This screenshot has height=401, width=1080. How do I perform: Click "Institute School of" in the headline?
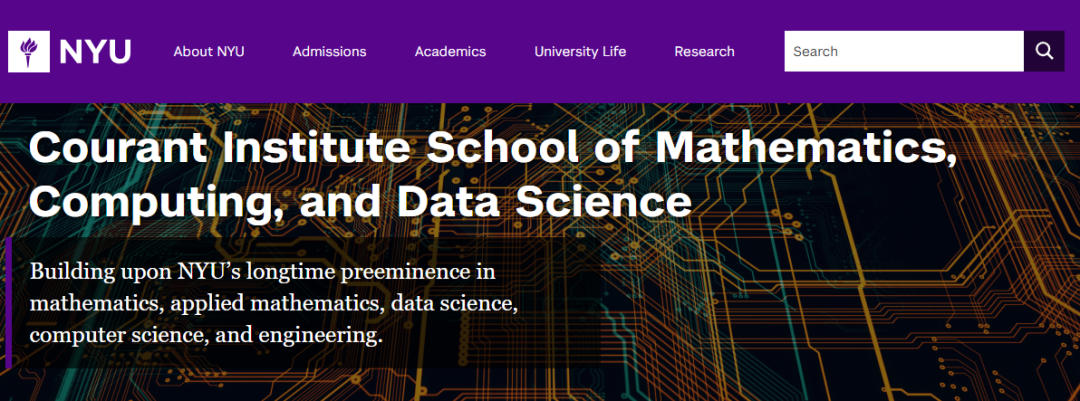[431, 149]
